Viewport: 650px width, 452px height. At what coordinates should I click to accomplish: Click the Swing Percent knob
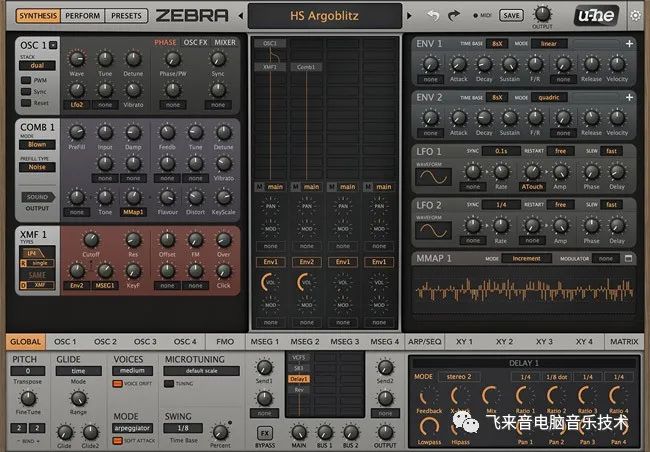pos(220,432)
